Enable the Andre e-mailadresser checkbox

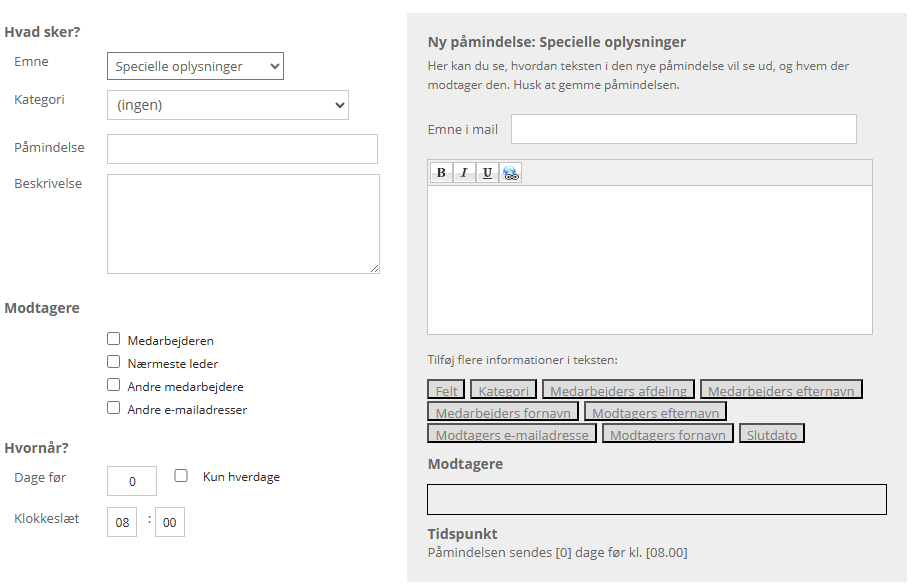coord(114,408)
